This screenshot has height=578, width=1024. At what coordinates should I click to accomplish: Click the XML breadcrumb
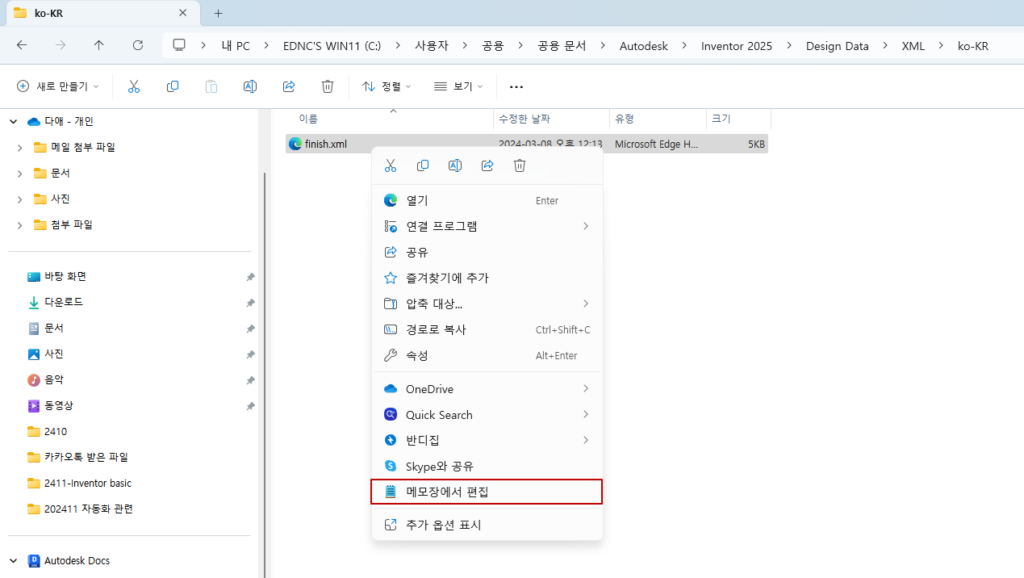(x=912, y=46)
